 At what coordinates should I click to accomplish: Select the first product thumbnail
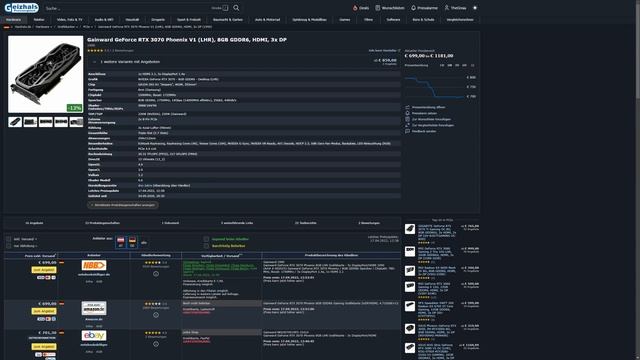15,122
